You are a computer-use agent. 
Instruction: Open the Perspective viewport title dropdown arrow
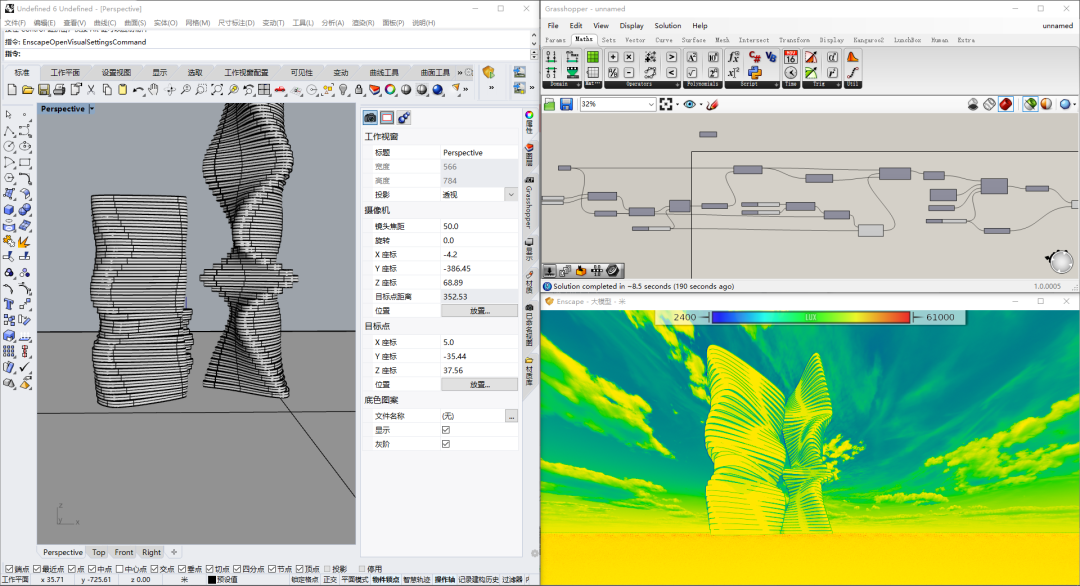(x=92, y=109)
